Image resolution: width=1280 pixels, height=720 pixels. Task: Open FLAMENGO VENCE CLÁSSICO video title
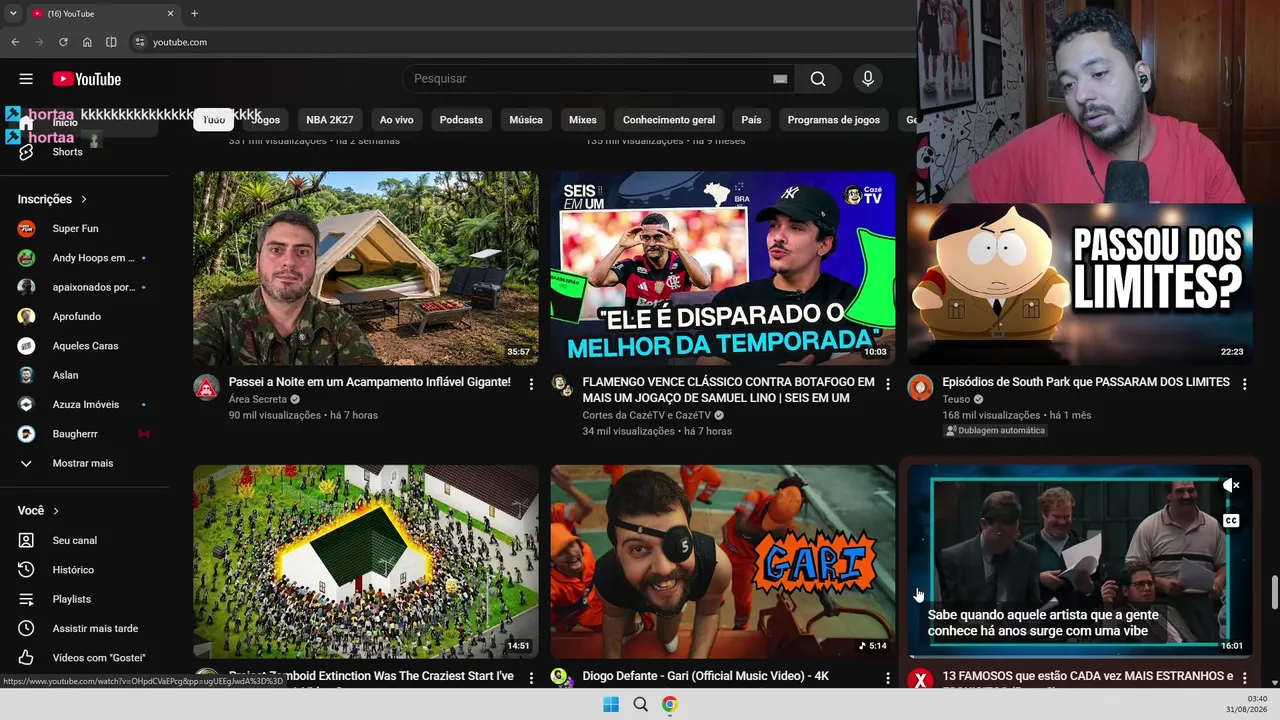click(x=729, y=390)
